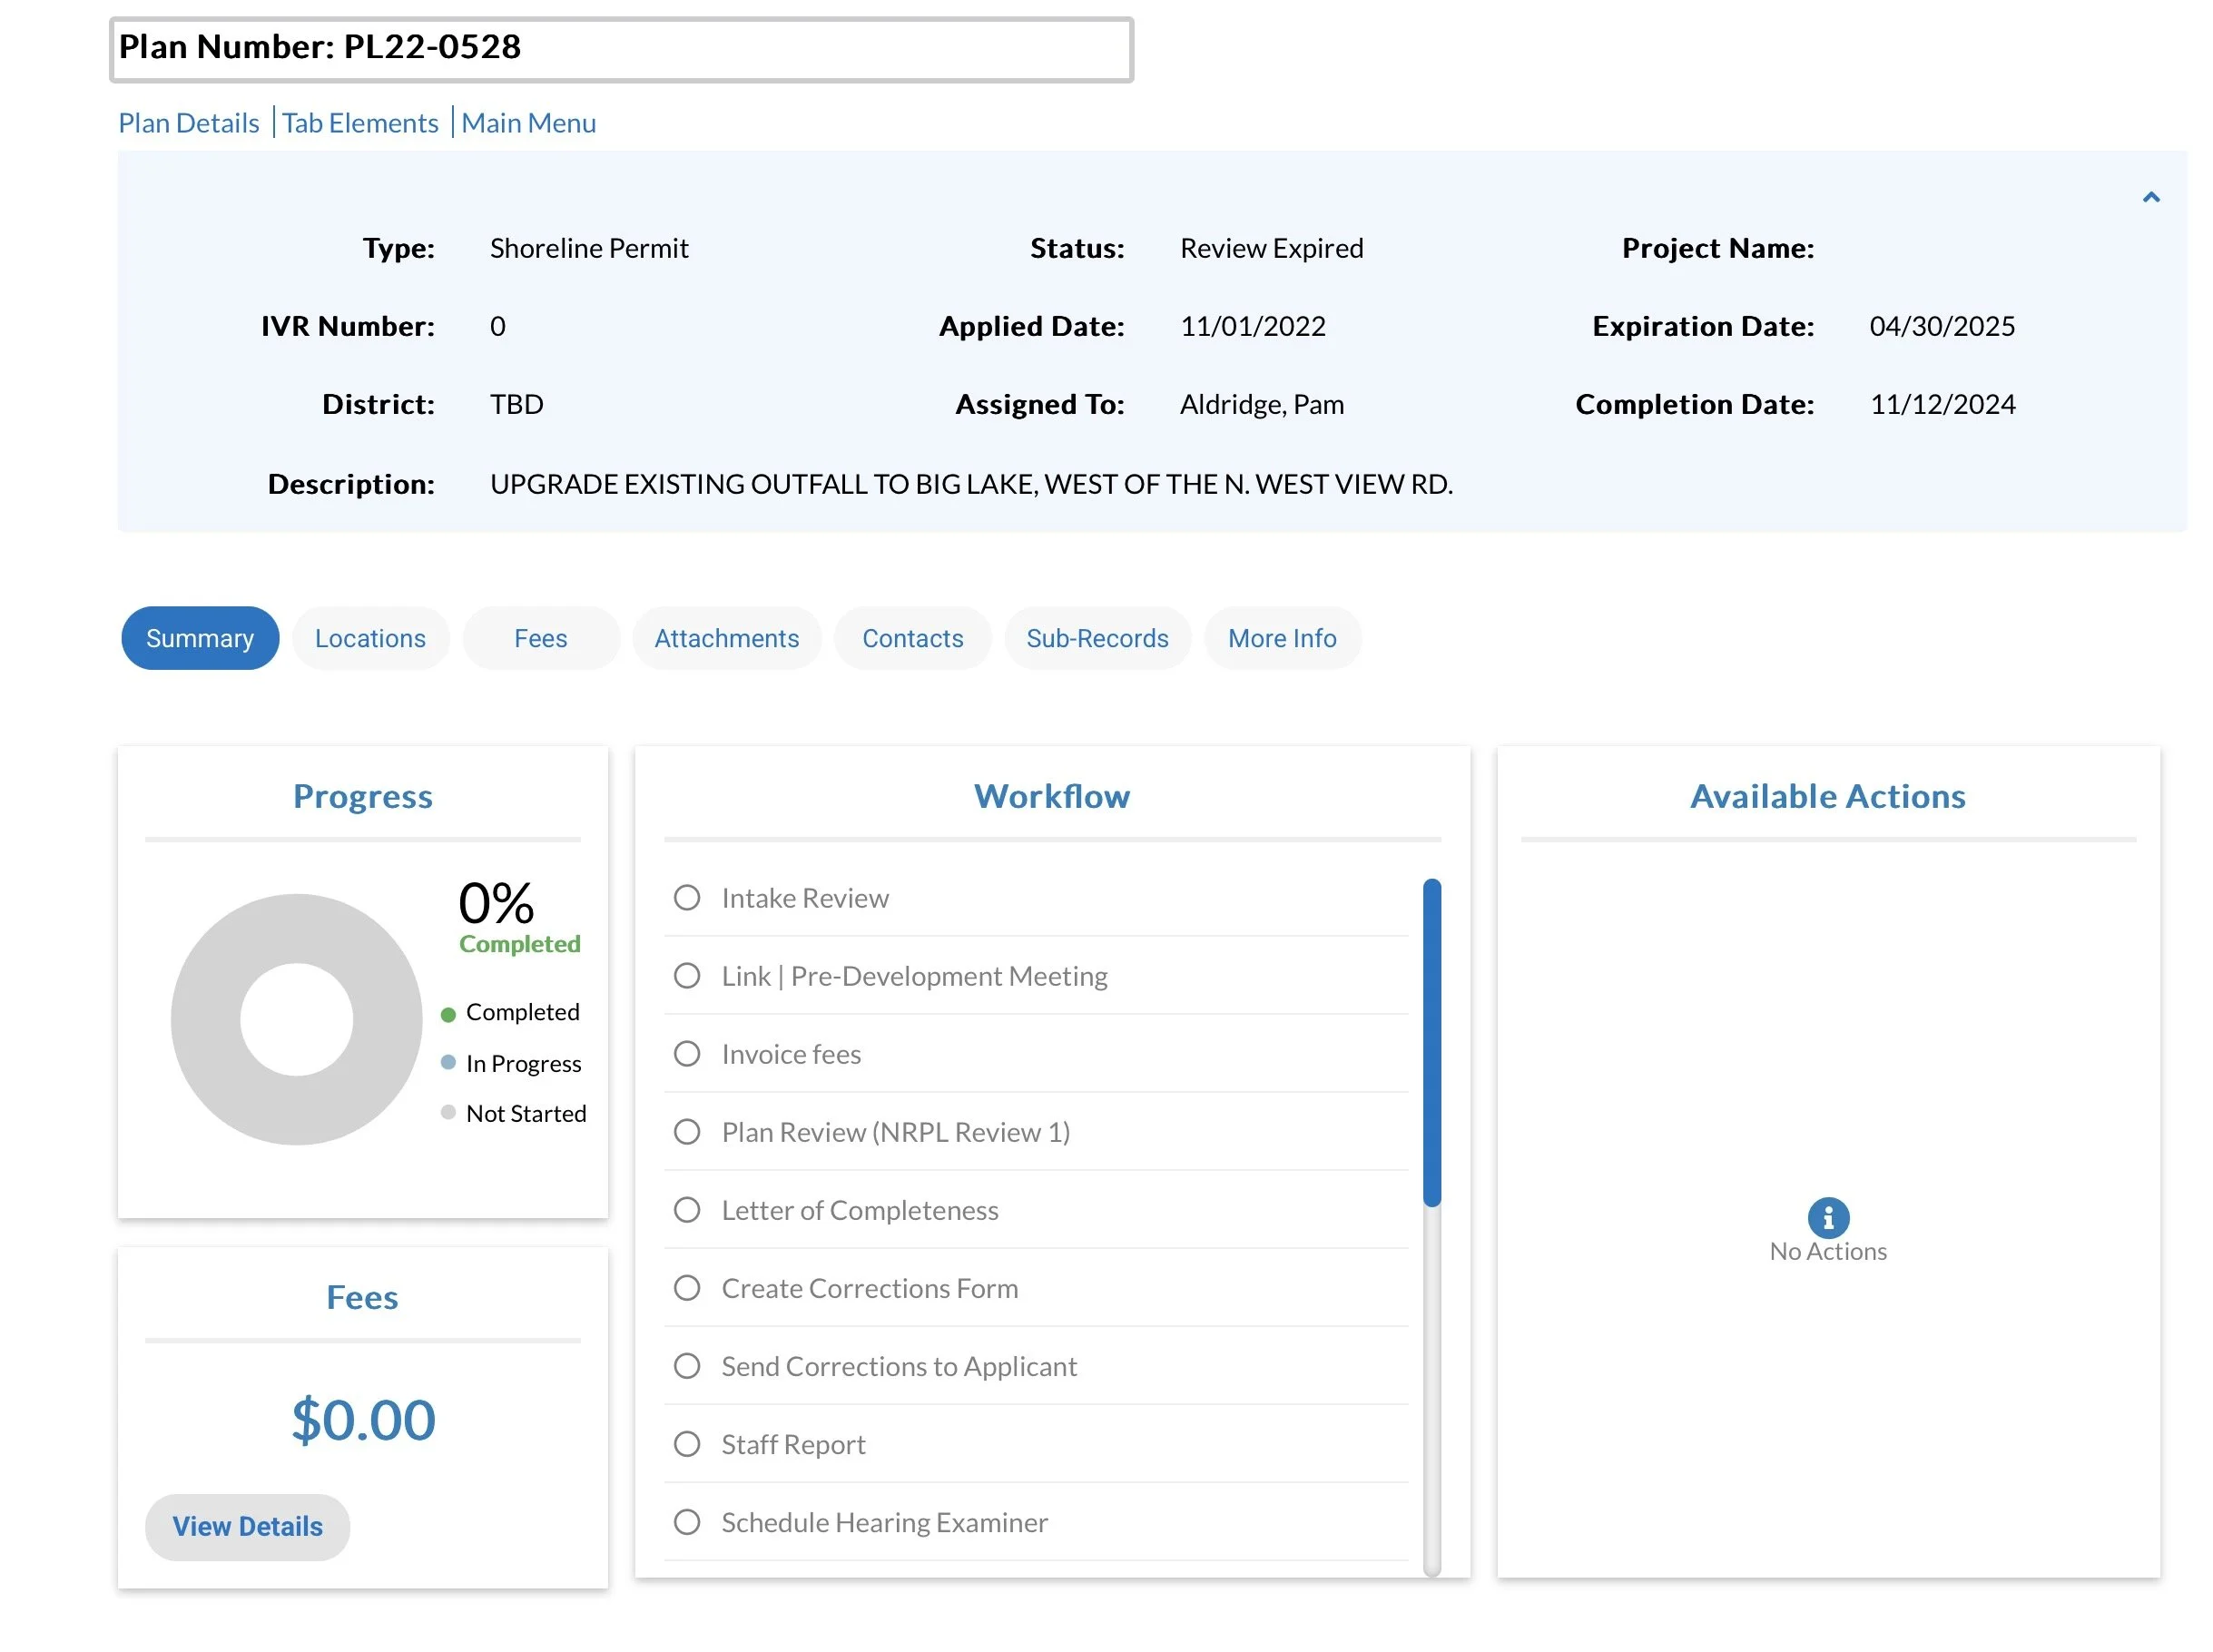
Task: Click the Plan Number header field
Action: pyautogui.click(x=620, y=49)
